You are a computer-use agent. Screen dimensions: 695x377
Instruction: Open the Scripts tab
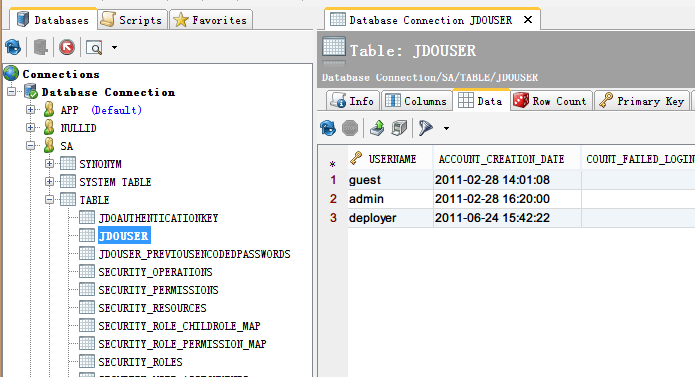[x=132, y=20]
